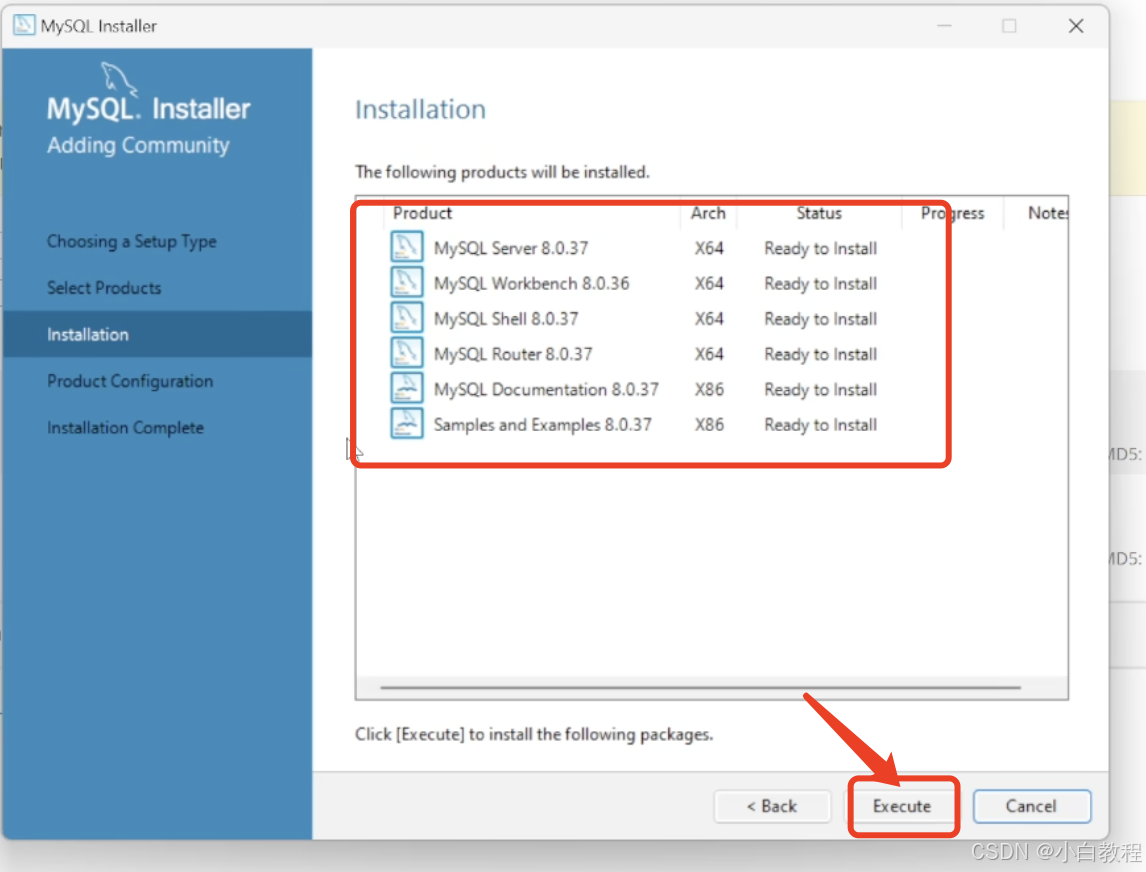1146x872 pixels.
Task: Click the Status column header
Action: (x=819, y=213)
